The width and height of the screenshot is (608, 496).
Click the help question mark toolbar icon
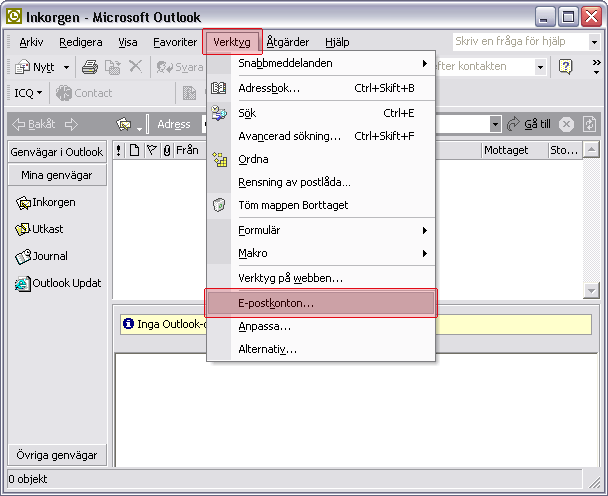565,67
